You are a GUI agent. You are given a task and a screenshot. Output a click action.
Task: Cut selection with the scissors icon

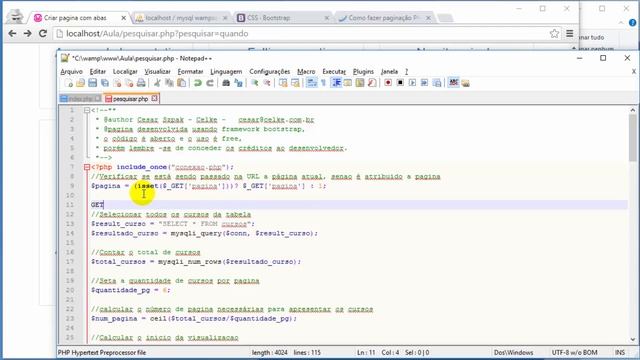[157, 83]
